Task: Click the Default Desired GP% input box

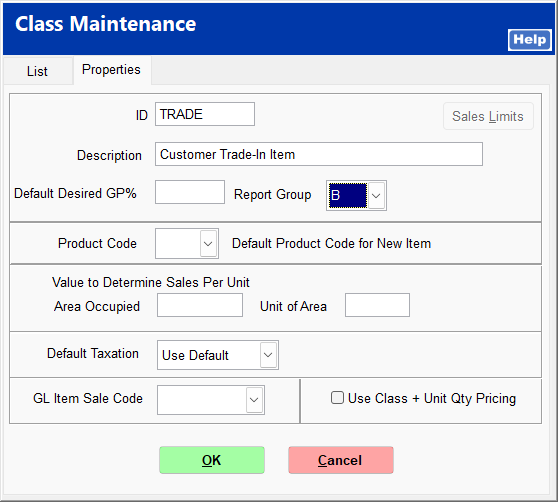Action: click(190, 192)
